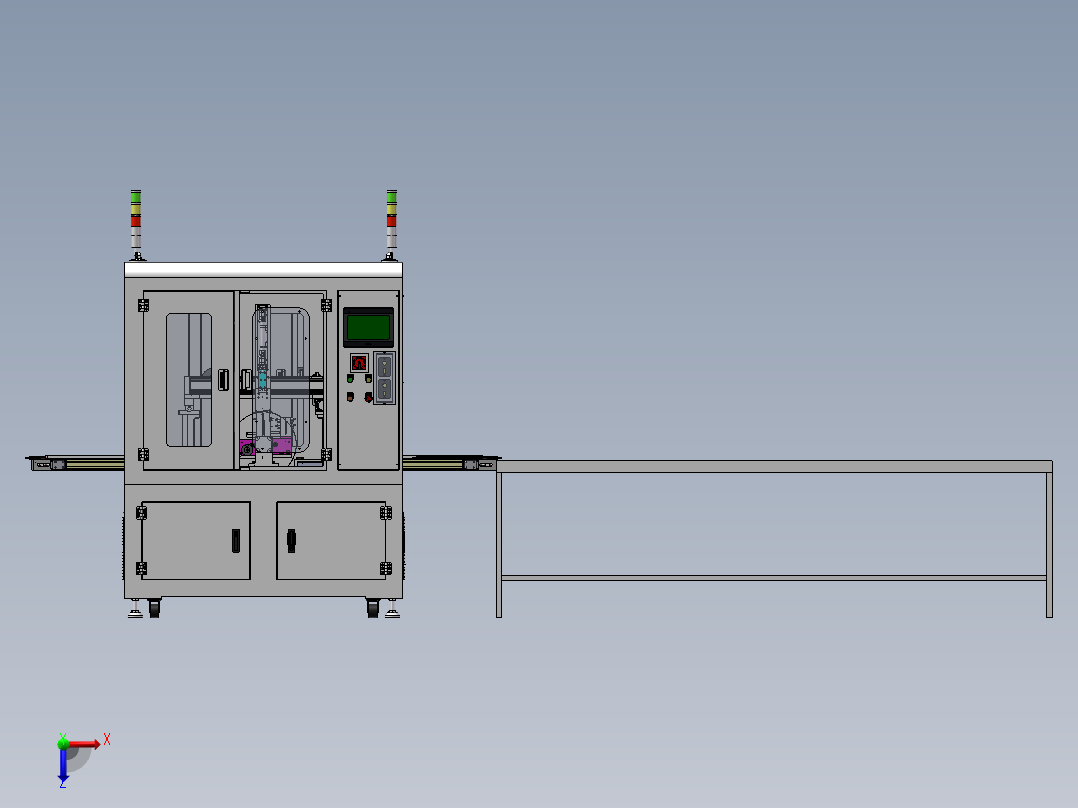This screenshot has height=808, width=1078.
Task: Select the green touchscreen display on the control panel
Action: point(368,327)
